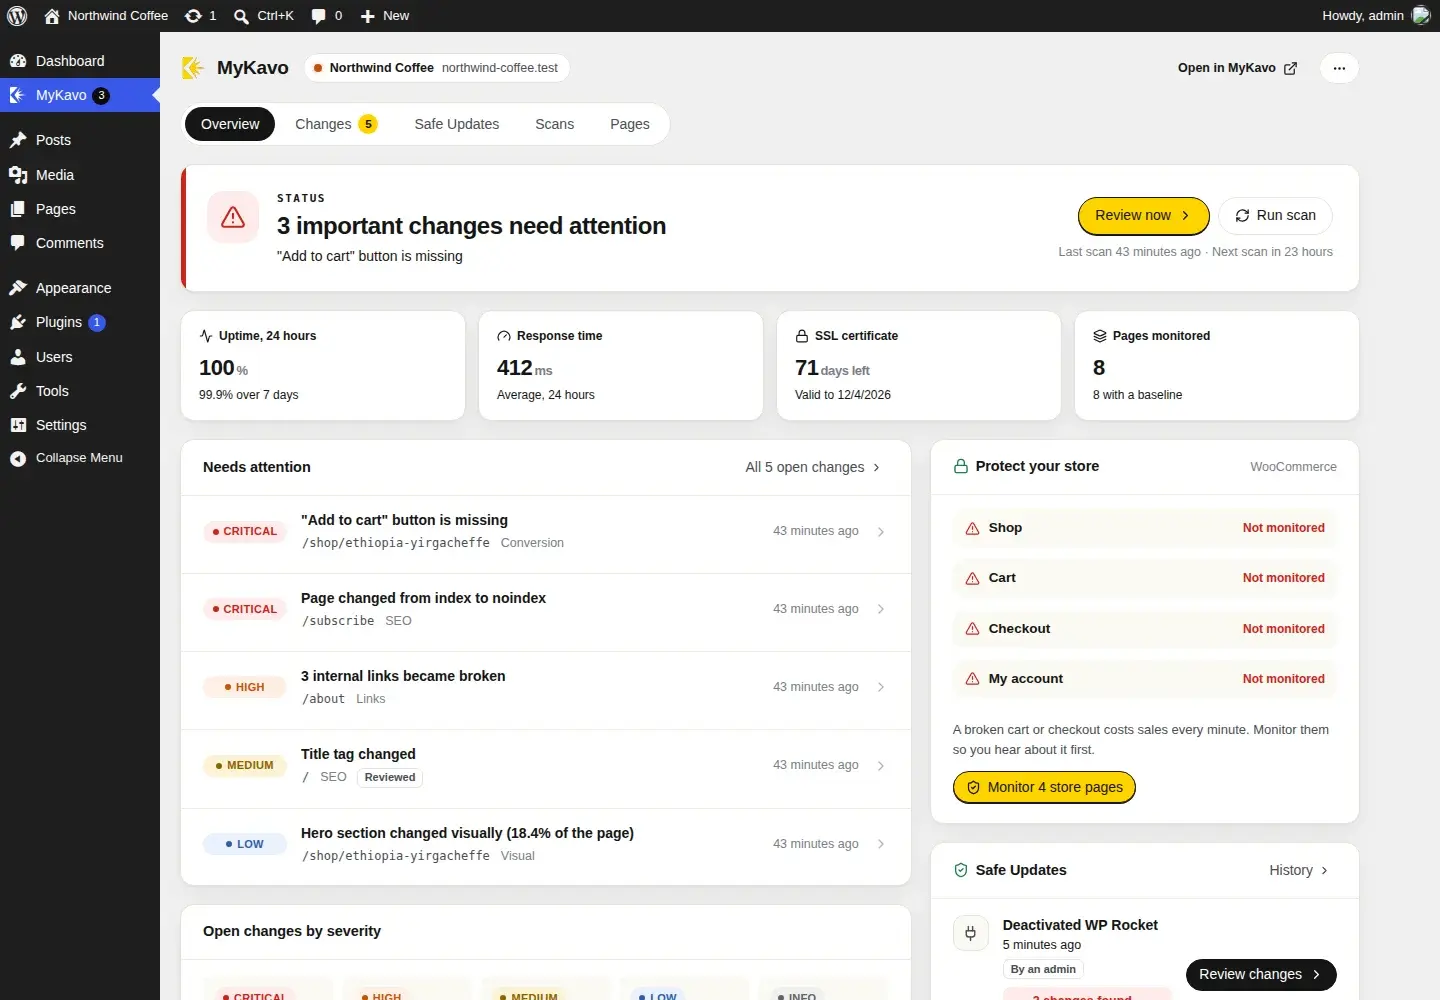The image size is (1440, 1000).
Task: Click the Pages monitored layers icon
Action: click(x=1100, y=336)
